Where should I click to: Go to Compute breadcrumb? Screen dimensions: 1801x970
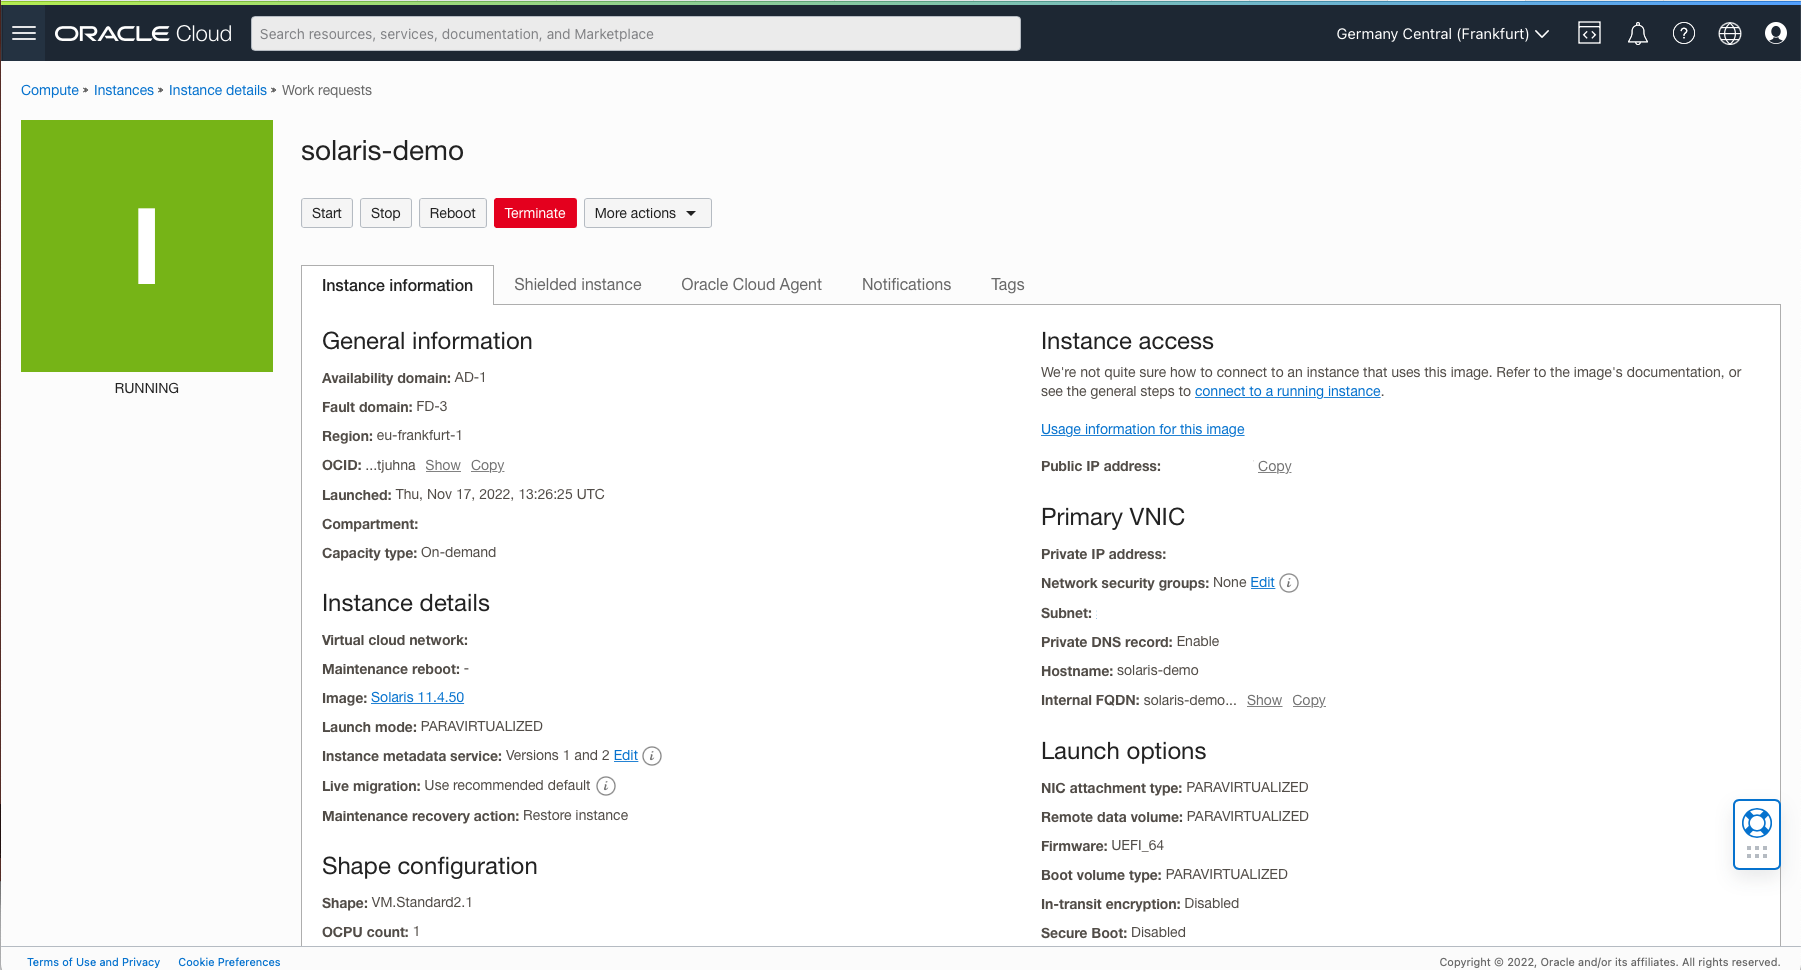pos(50,90)
